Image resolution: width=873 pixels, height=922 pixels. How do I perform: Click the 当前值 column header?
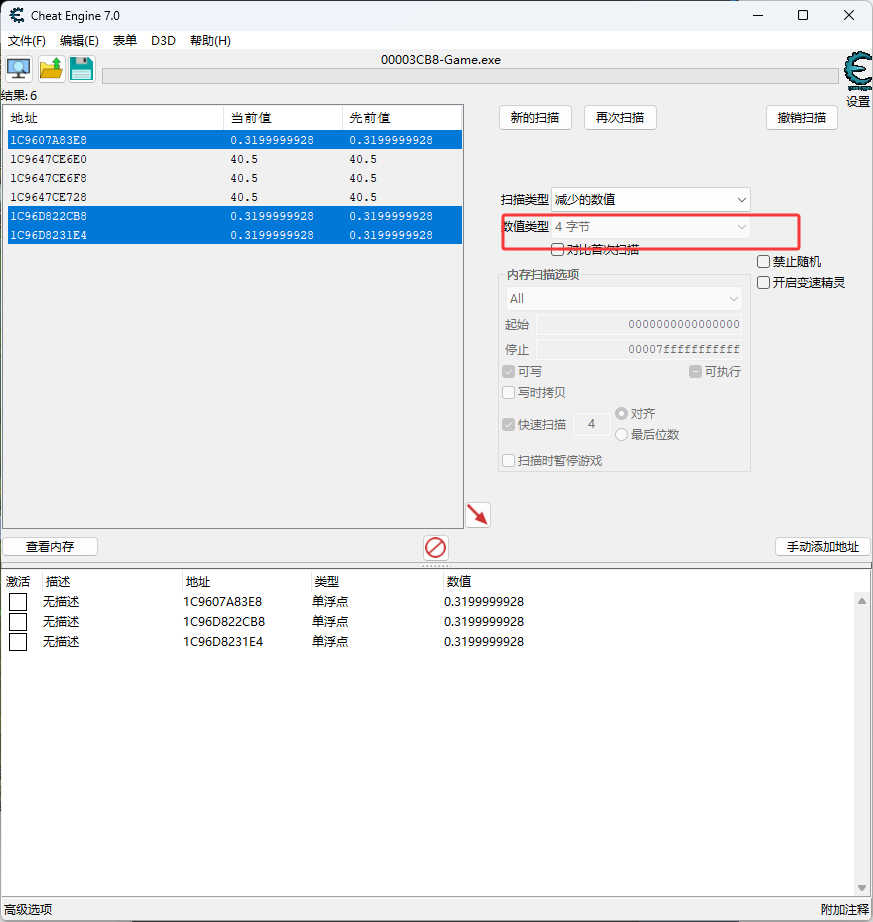tap(283, 118)
